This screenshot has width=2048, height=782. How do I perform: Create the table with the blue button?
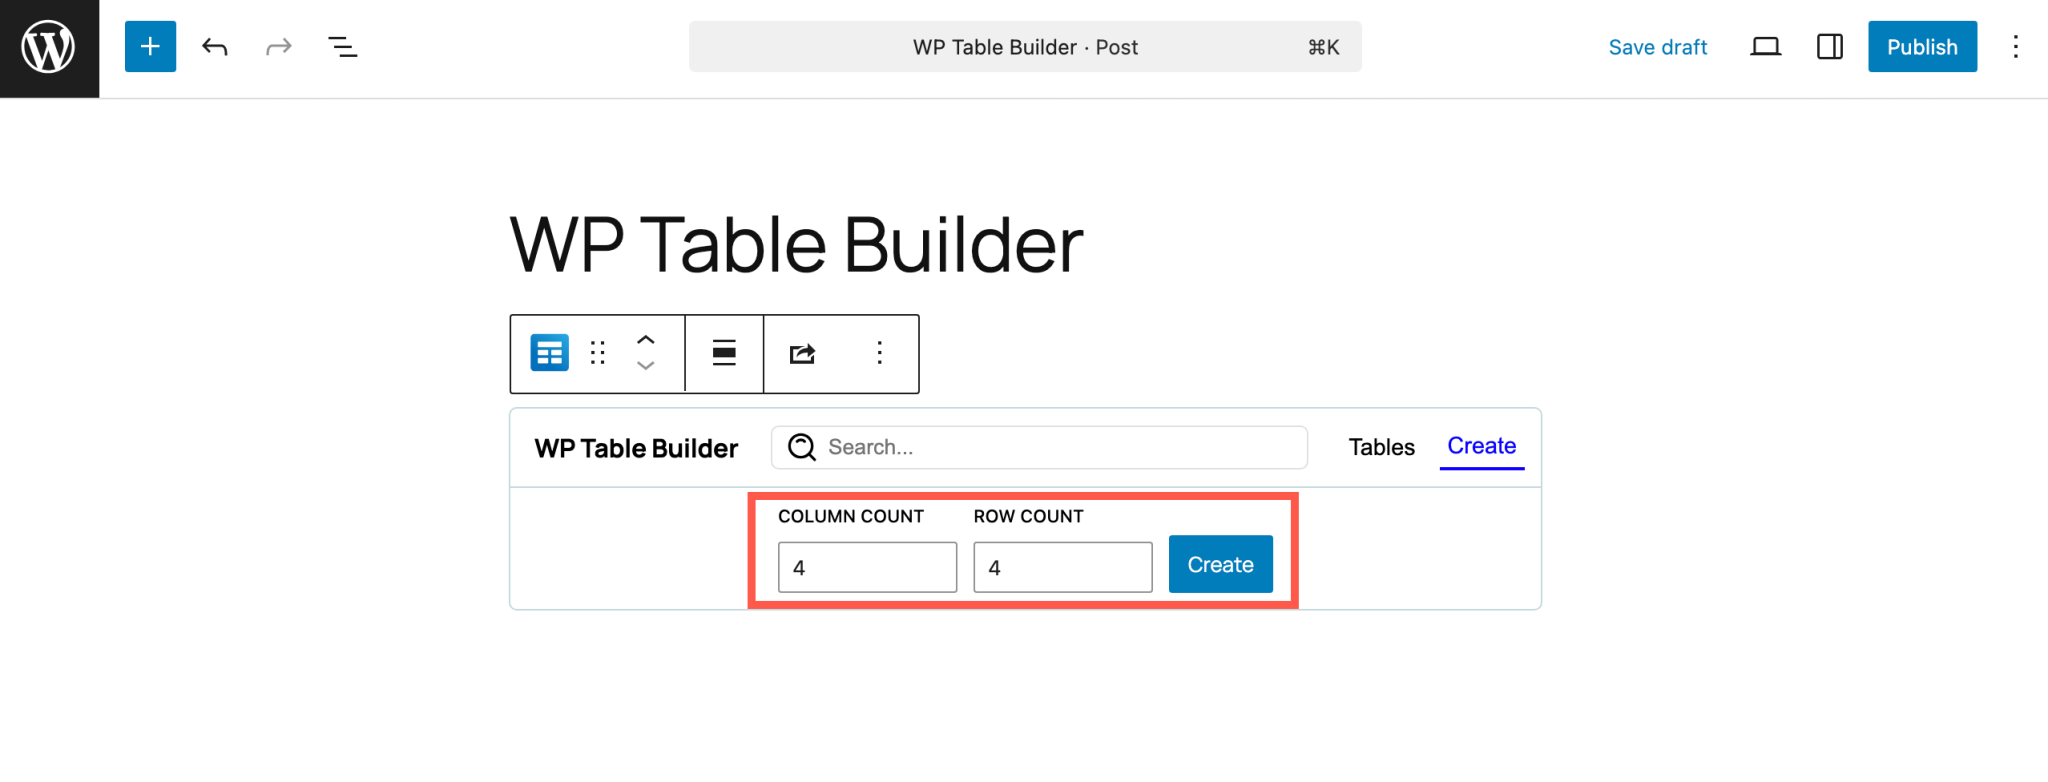(1220, 565)
